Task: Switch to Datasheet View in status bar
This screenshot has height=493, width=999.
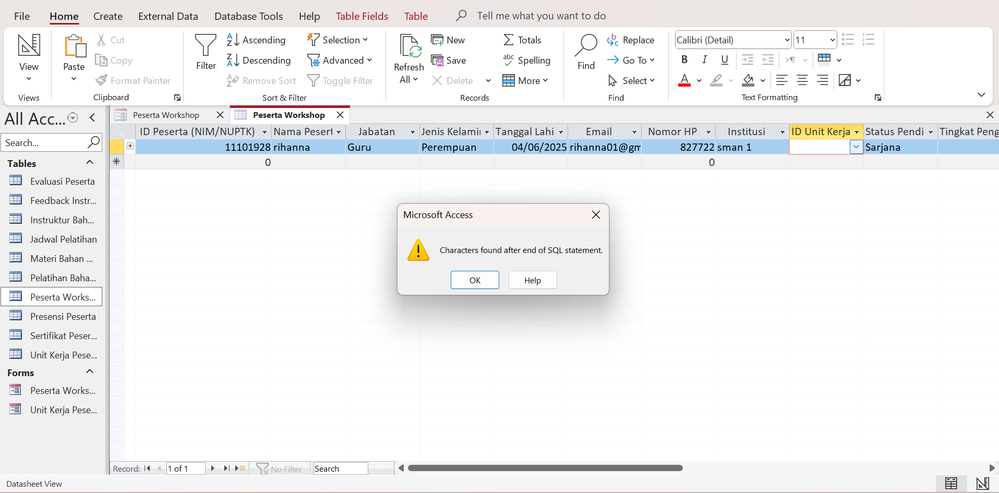Action: pyautogui.click(x=951, y=483)
